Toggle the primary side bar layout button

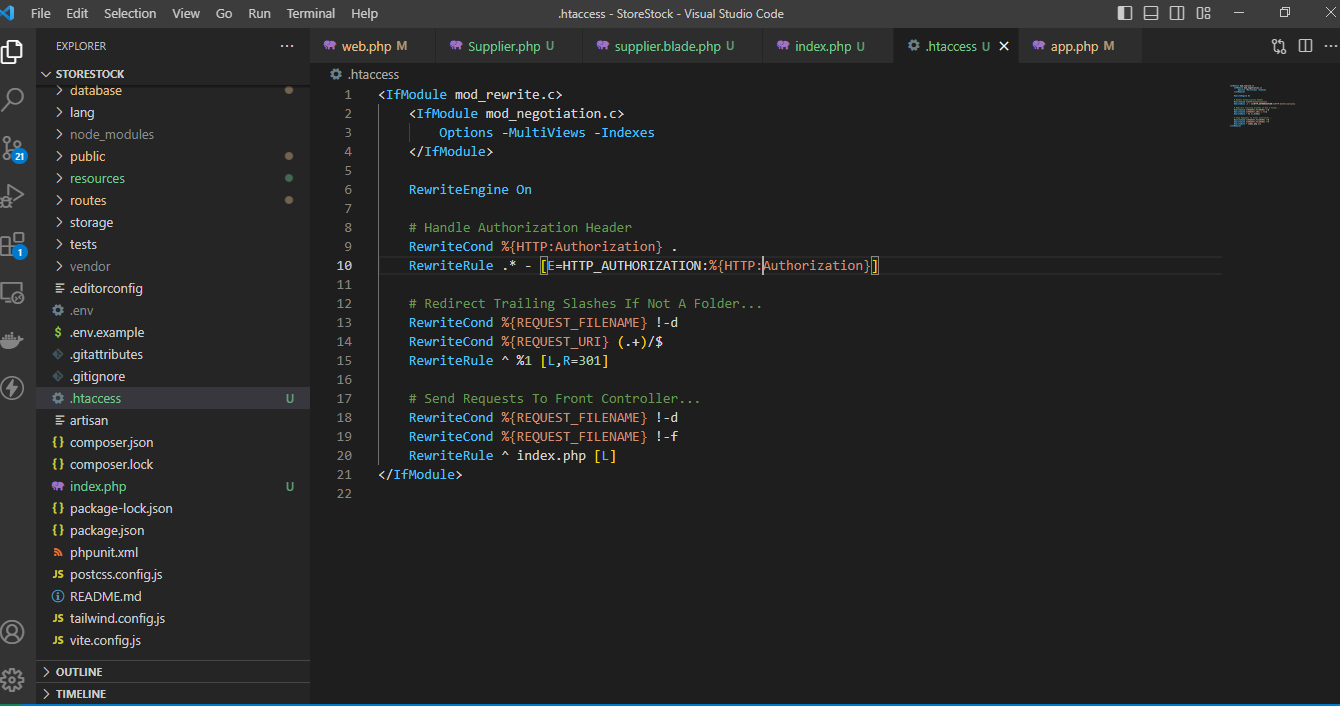point(1125,13)
